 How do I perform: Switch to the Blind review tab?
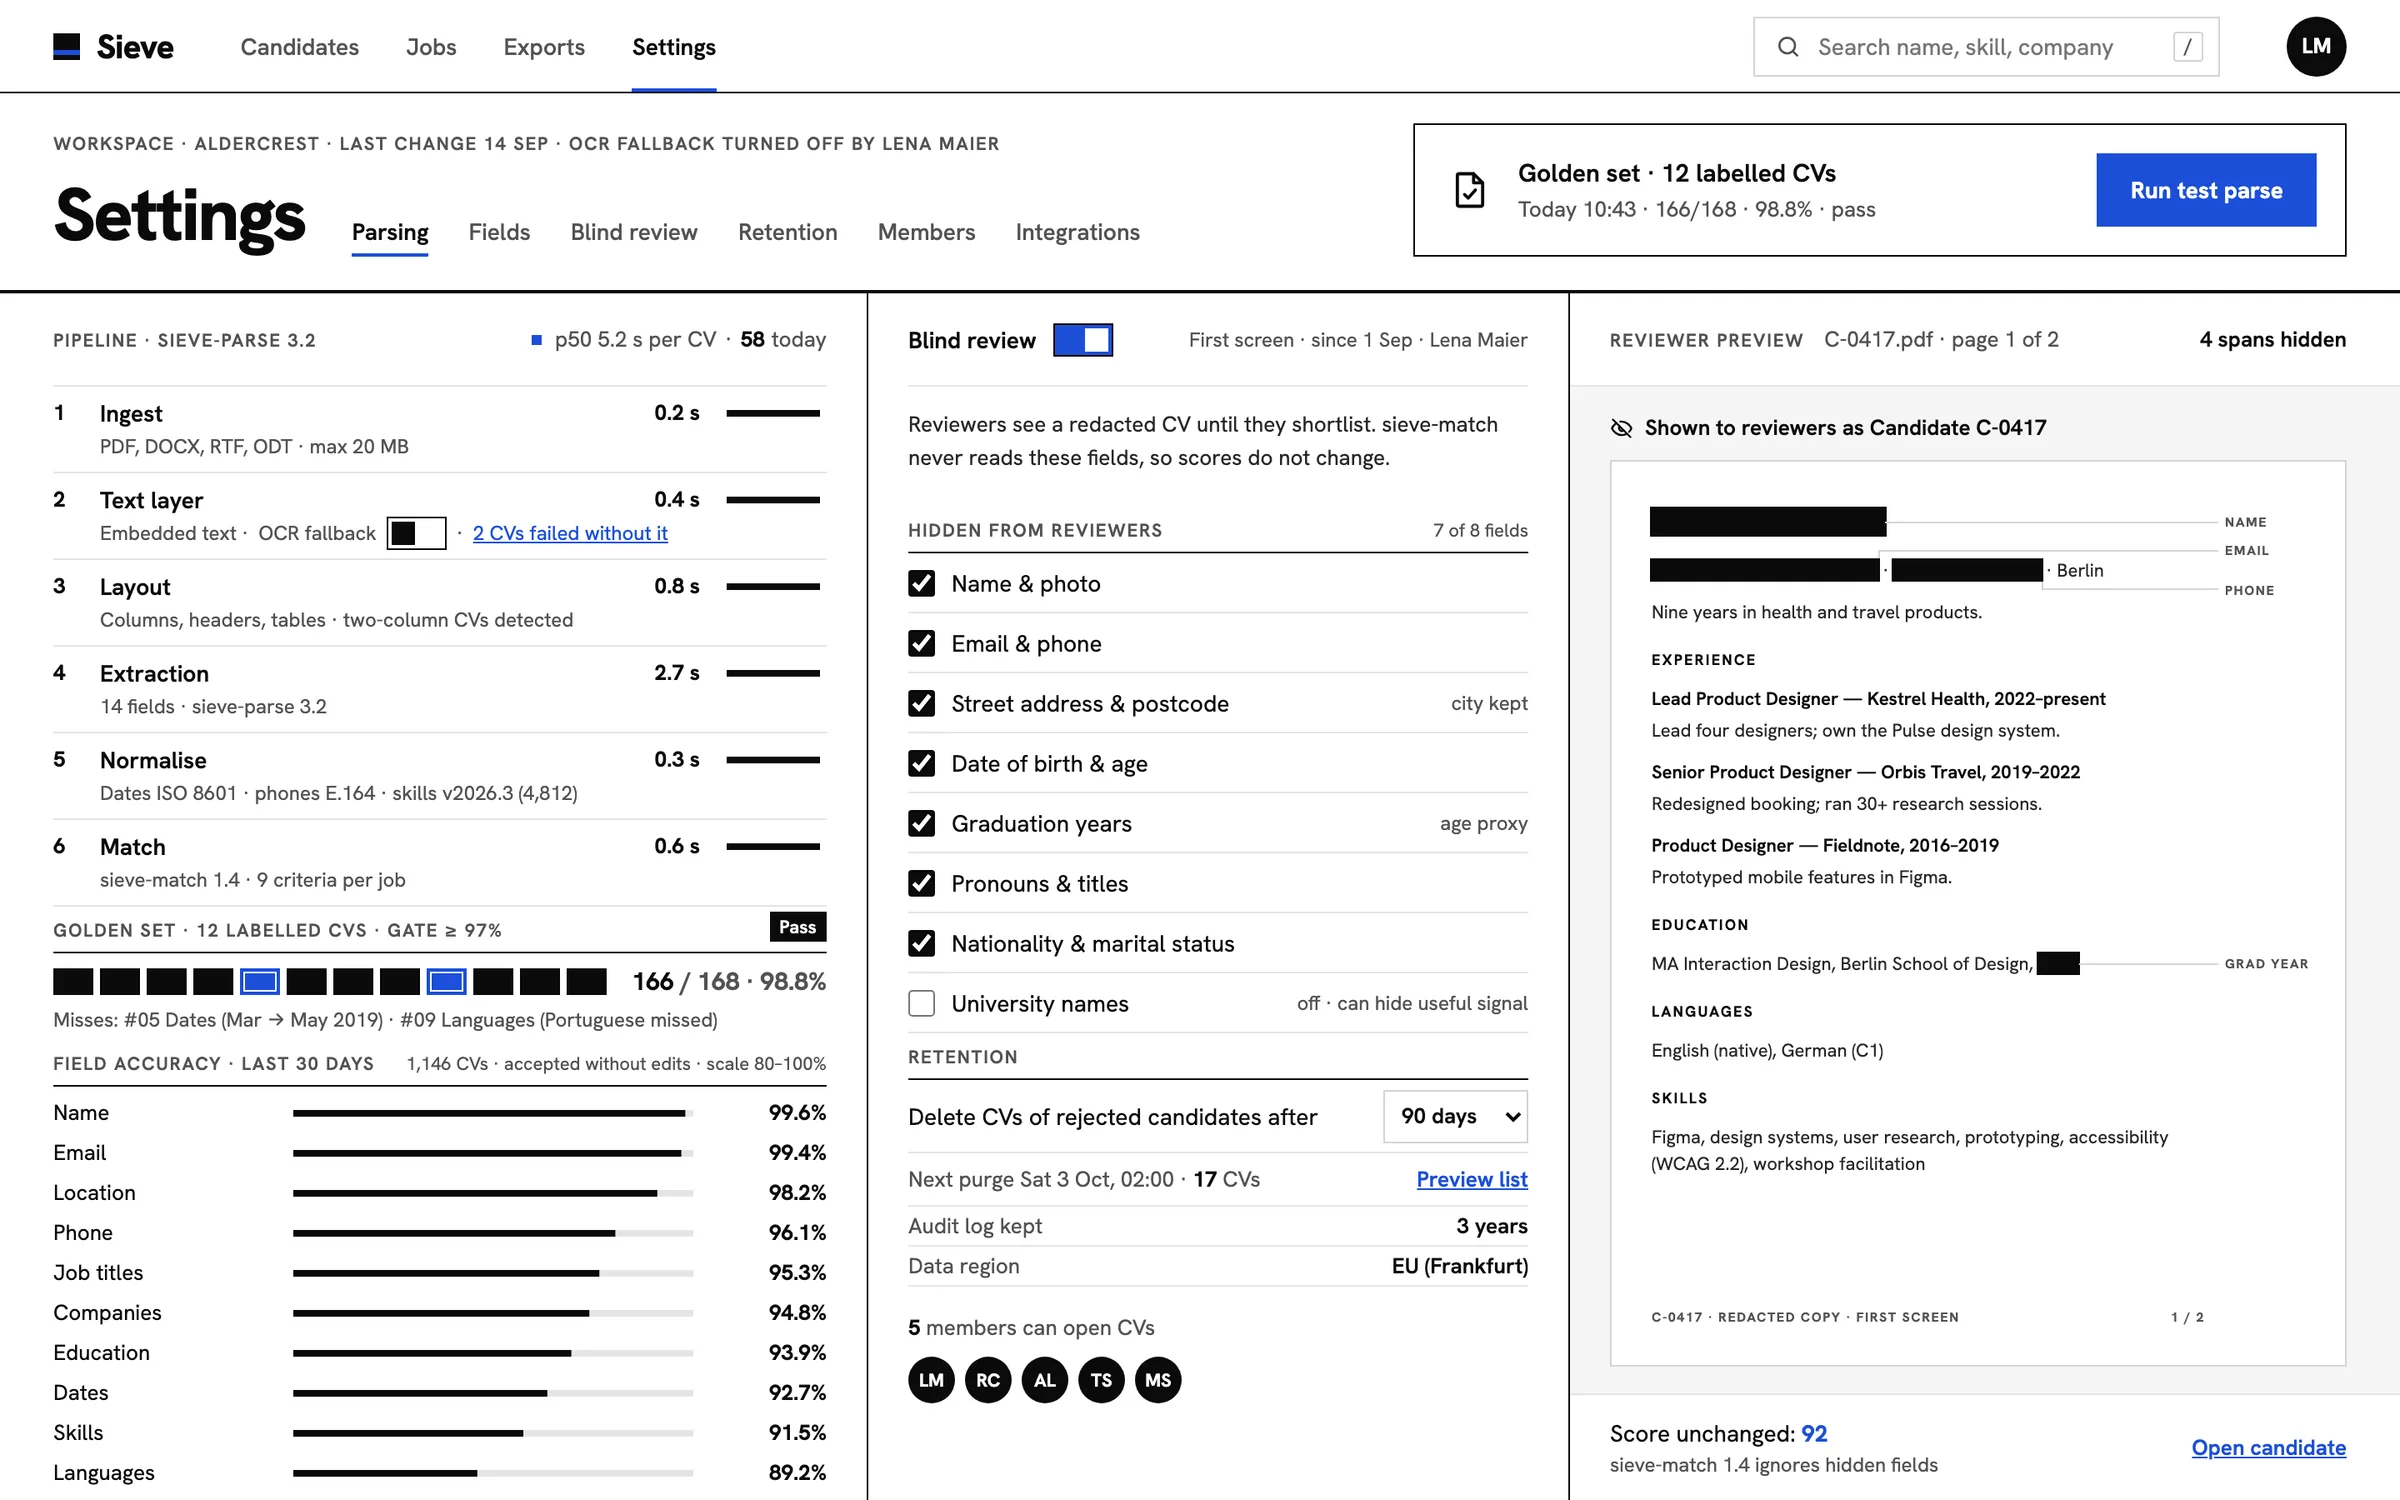(x=634, y=232)
